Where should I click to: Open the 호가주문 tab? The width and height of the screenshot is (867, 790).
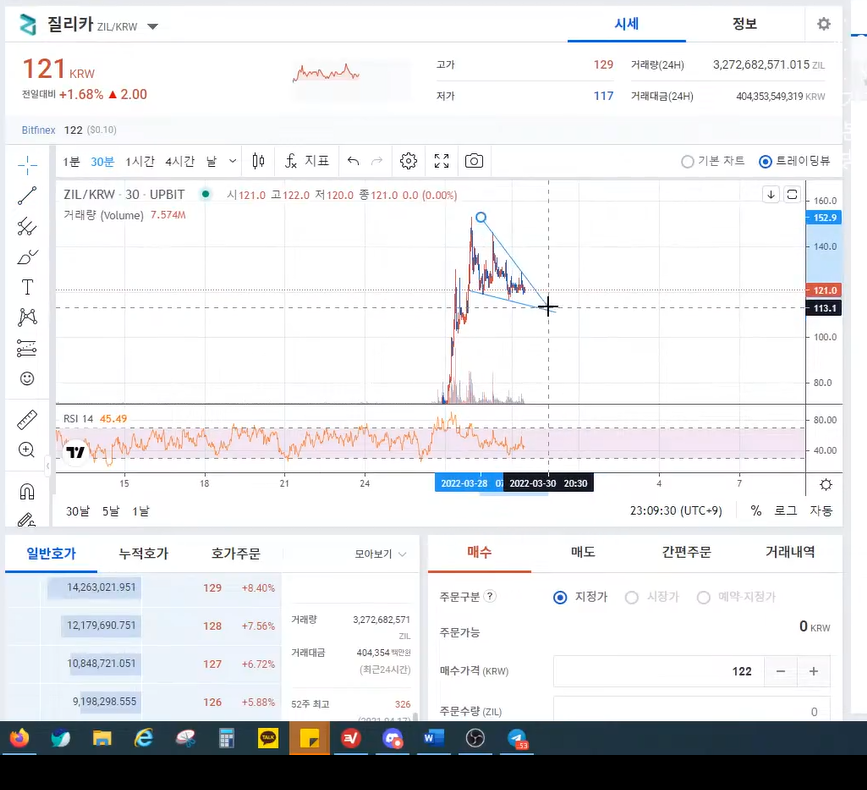coord(236,553)
